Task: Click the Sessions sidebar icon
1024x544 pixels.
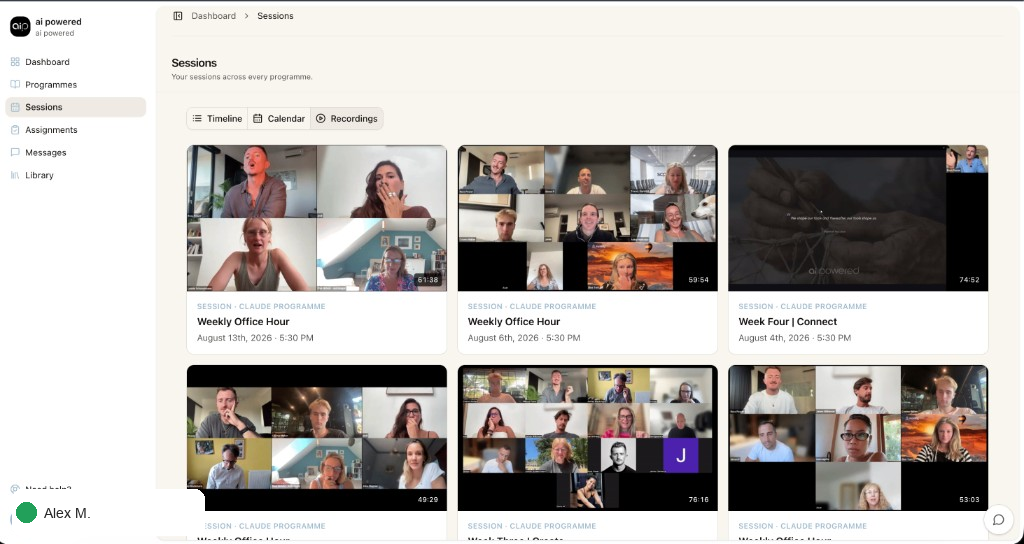Action: tap(15, 107)
